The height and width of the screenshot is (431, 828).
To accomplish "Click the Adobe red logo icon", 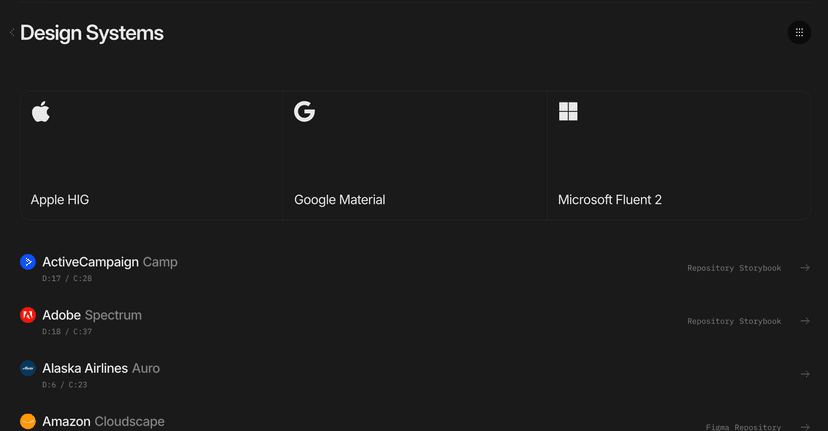I will tap(27, 315).
